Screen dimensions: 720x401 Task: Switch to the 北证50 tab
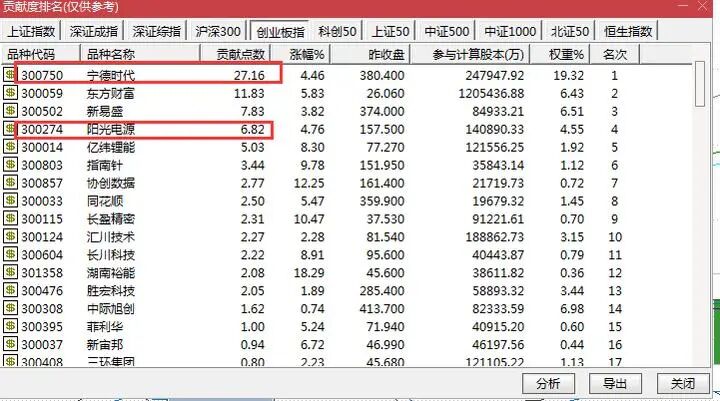point(570,31)
